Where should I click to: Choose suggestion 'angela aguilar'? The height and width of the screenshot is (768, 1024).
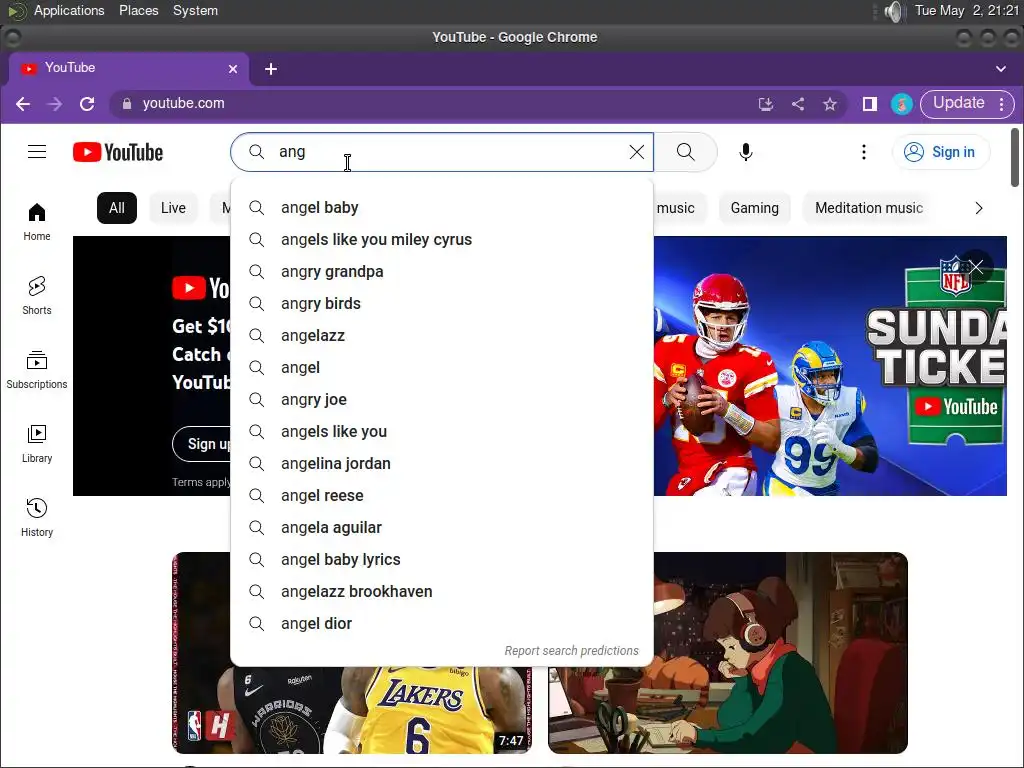click(442, 528)
